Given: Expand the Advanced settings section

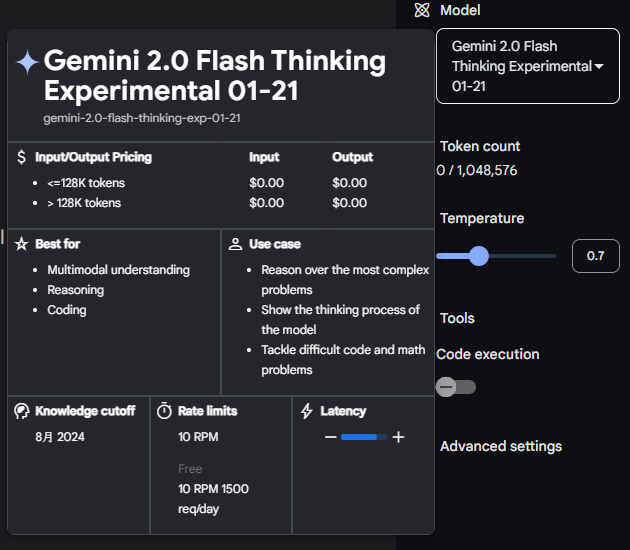Looking at the screenshot, I should (x=501, y=446).
